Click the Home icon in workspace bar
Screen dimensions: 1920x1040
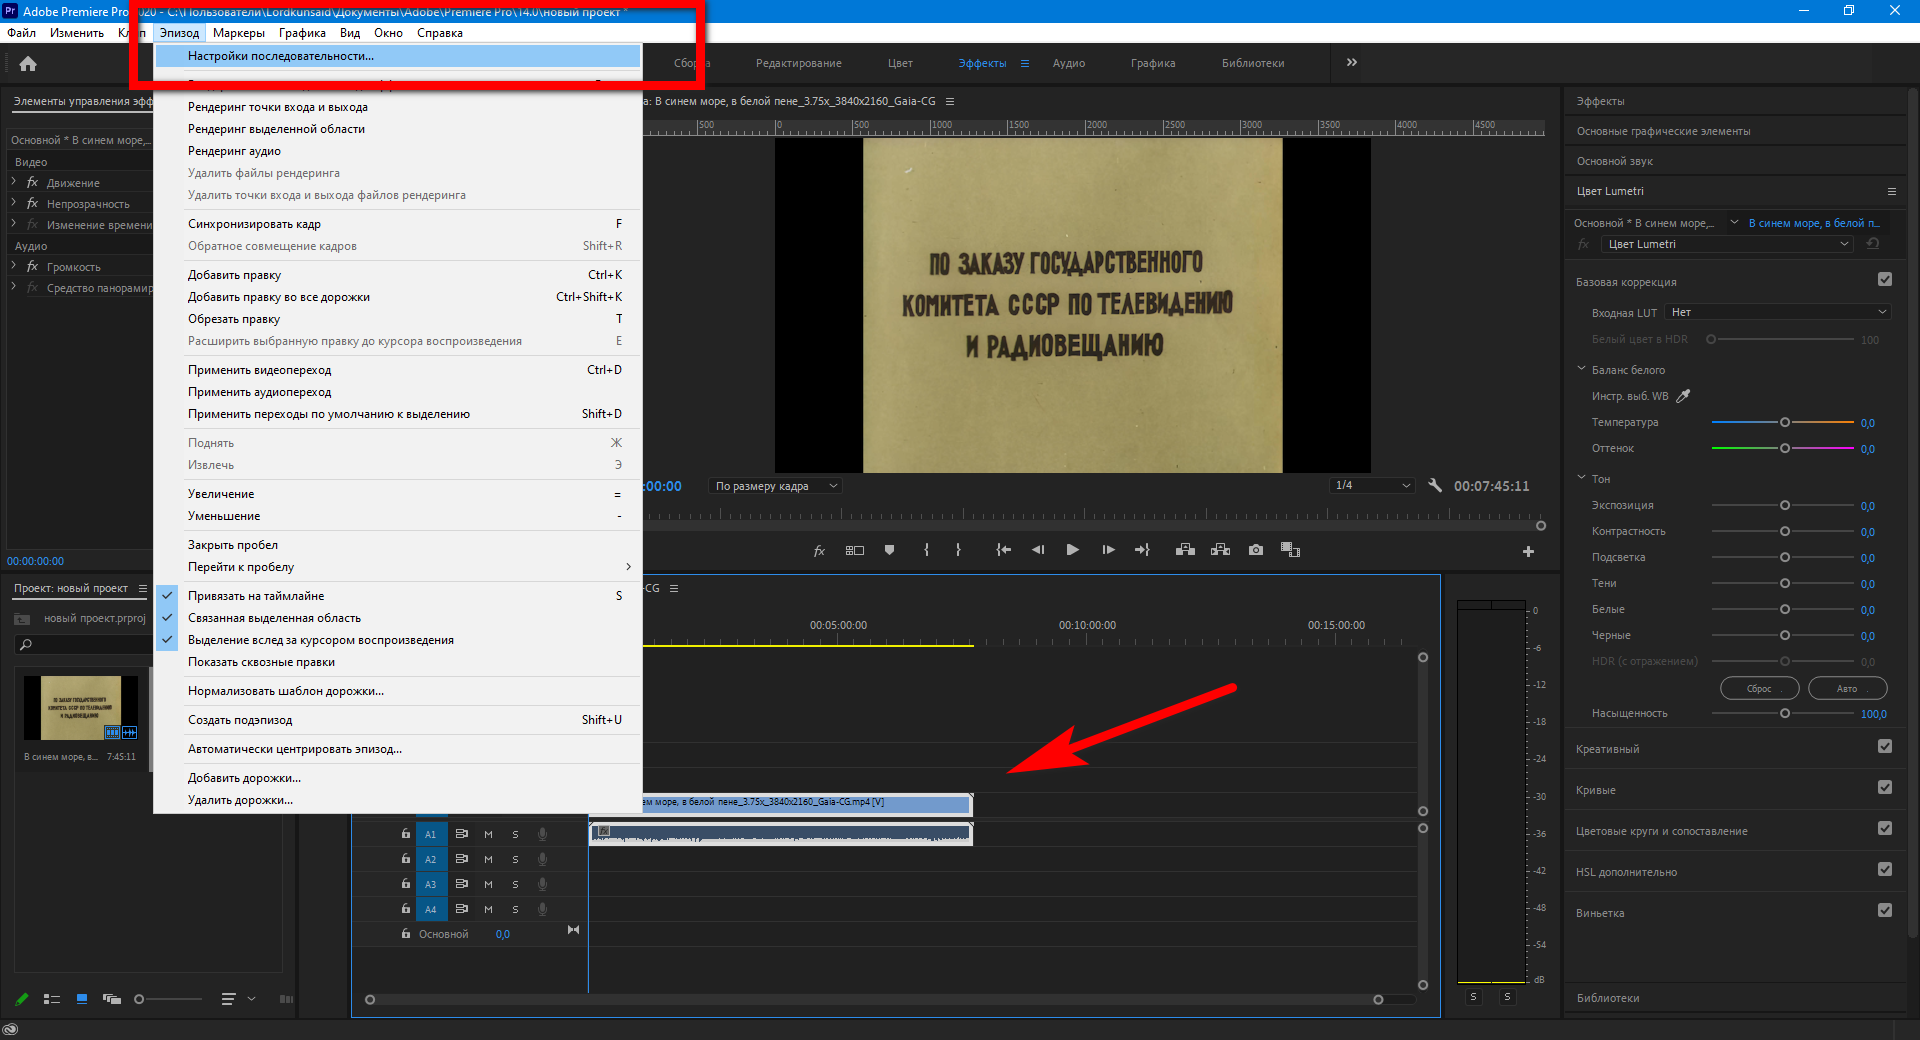[28, 64]
